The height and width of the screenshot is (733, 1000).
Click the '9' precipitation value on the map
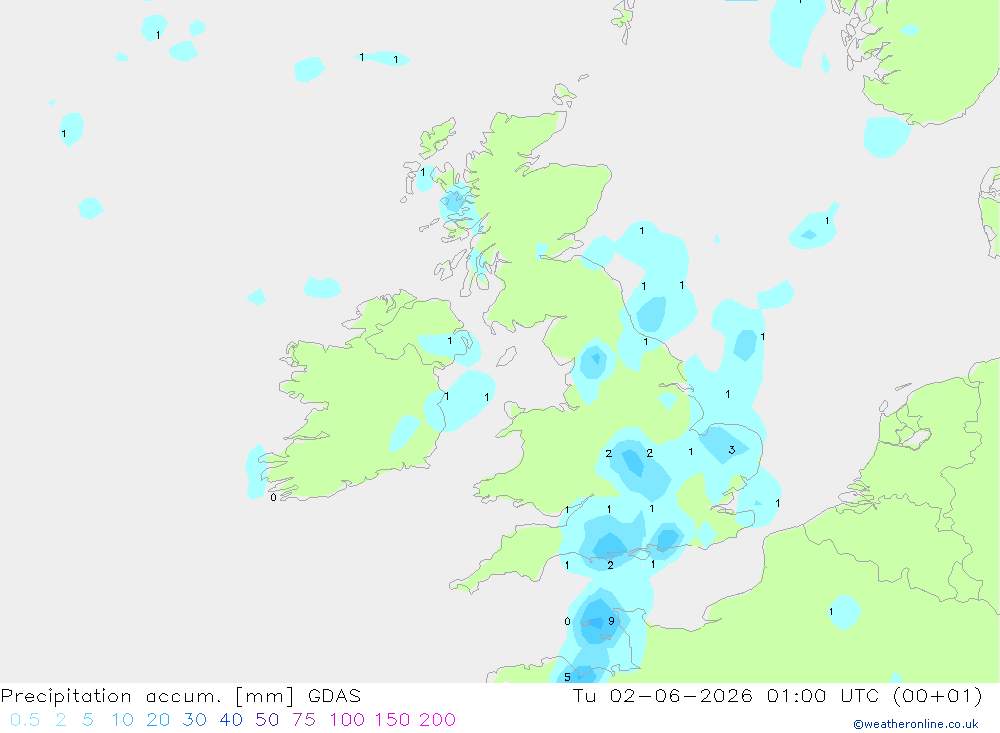[611, 621]
